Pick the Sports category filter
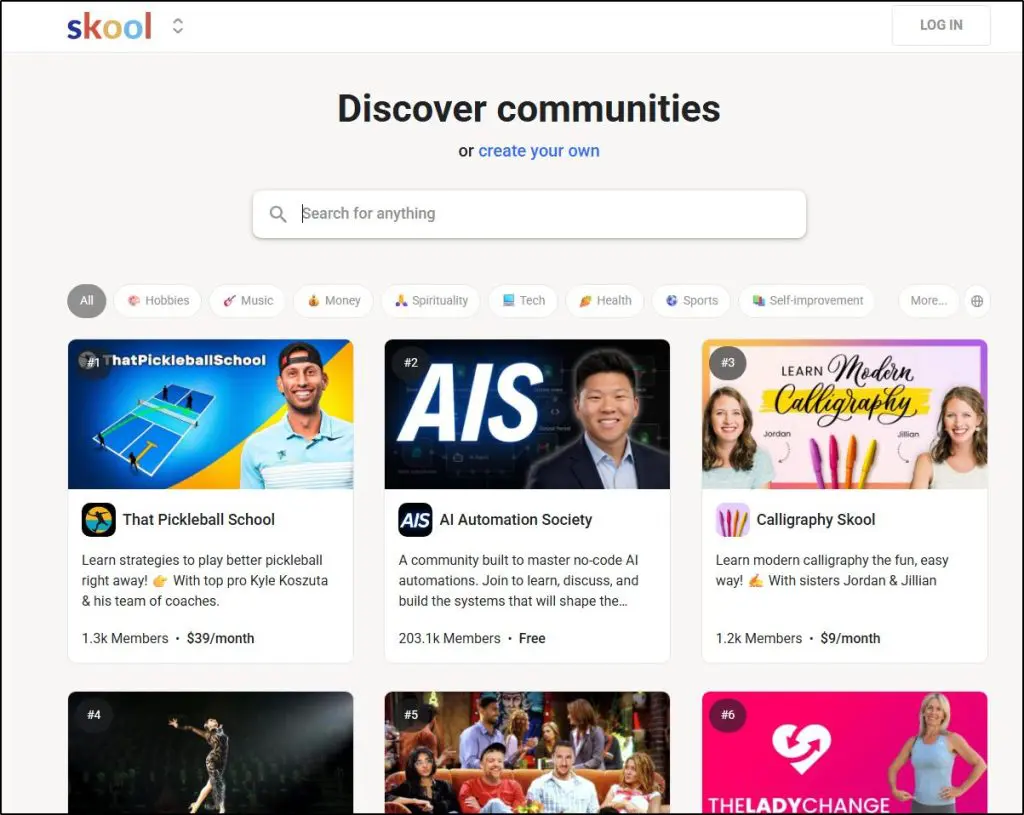 click(691, 301)
